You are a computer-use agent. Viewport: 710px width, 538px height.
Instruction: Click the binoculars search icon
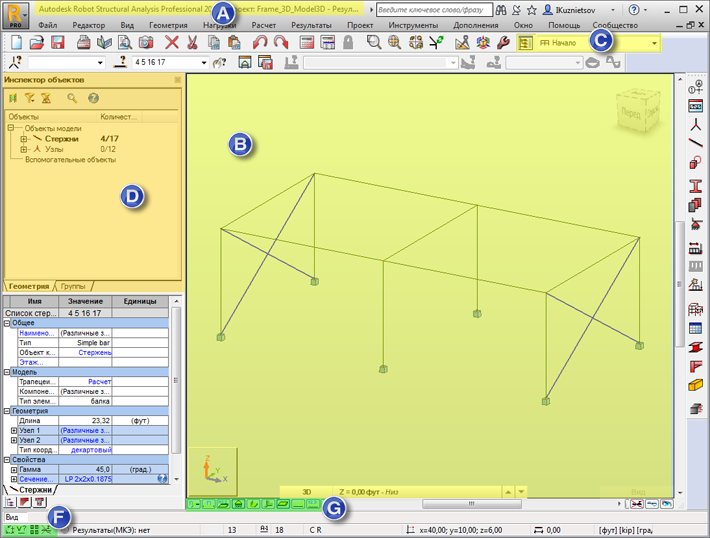click(501, 10)
